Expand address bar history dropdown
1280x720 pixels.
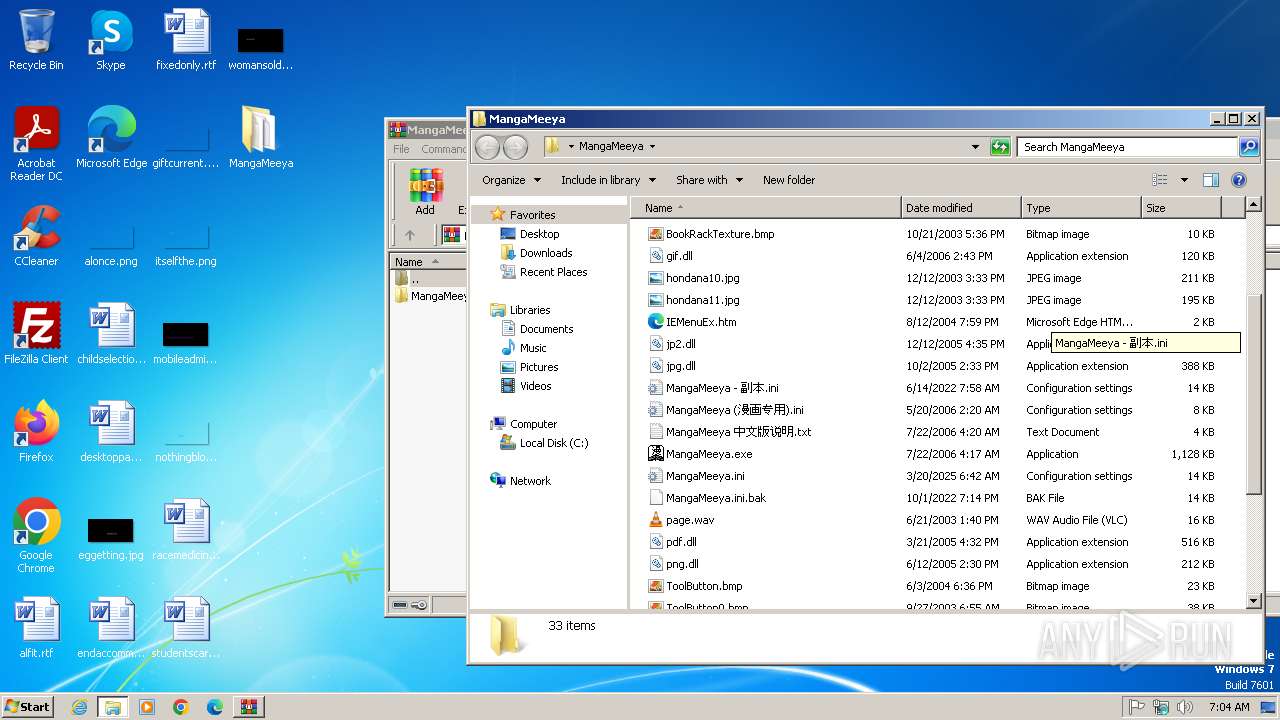(x=975, y=147)
